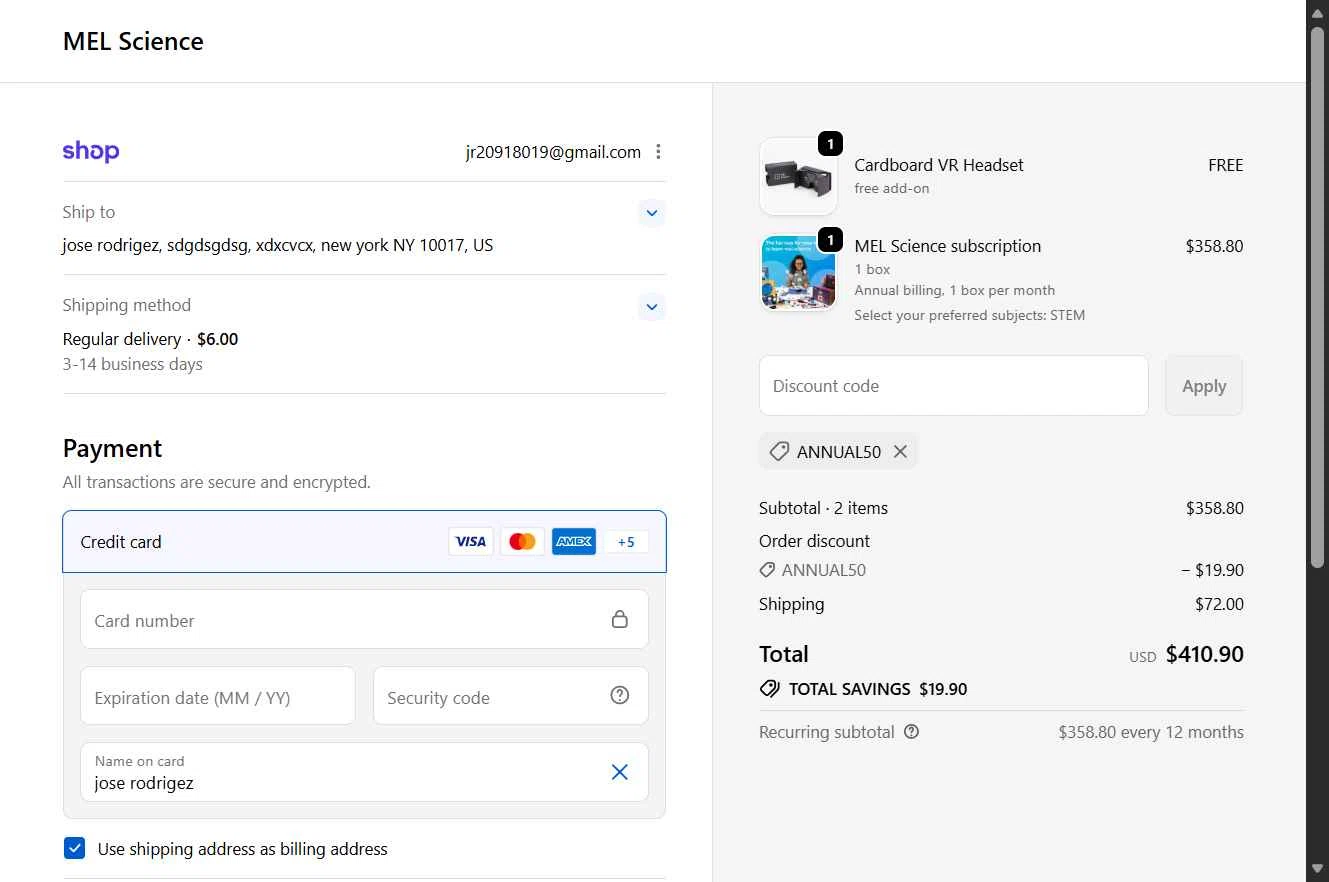Open the account options three-dot menu
The image size is (1329, 882).
click(658, 152)
